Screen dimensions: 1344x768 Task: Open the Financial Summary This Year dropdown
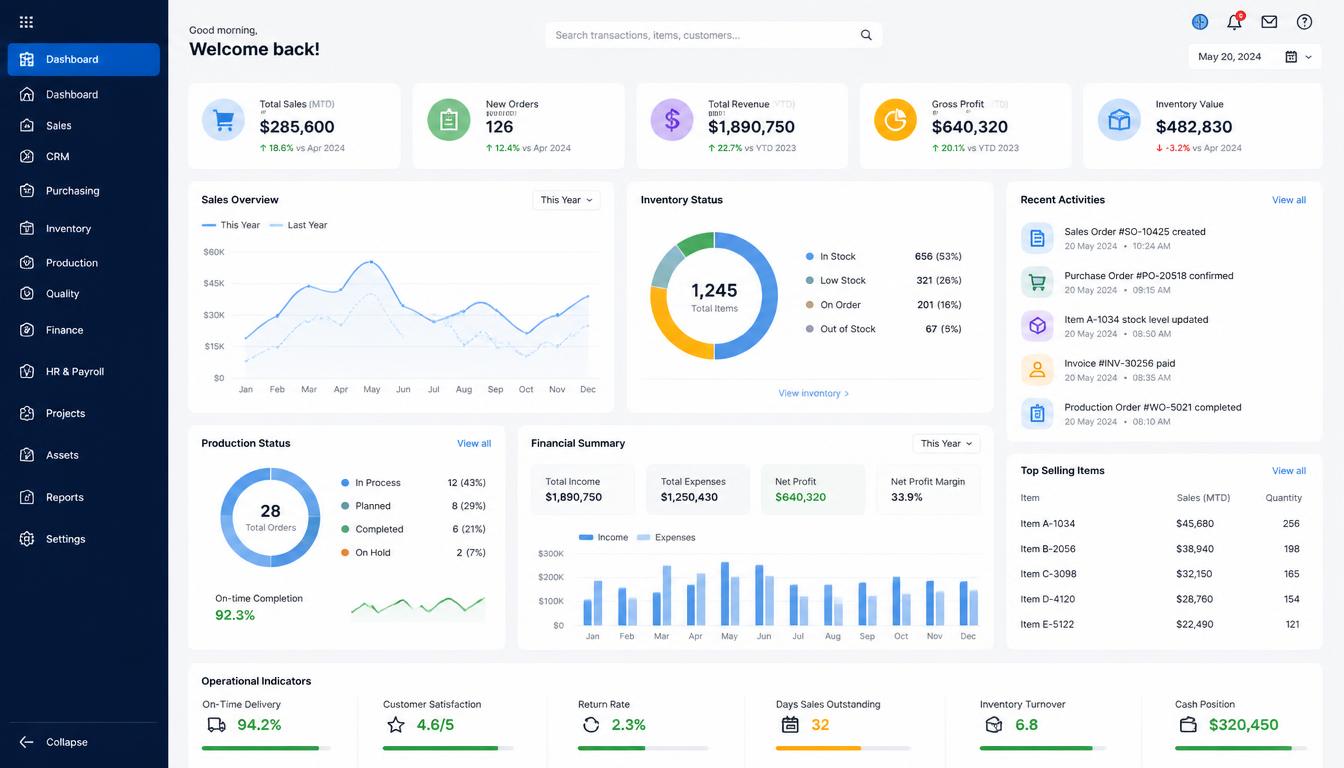946,443
